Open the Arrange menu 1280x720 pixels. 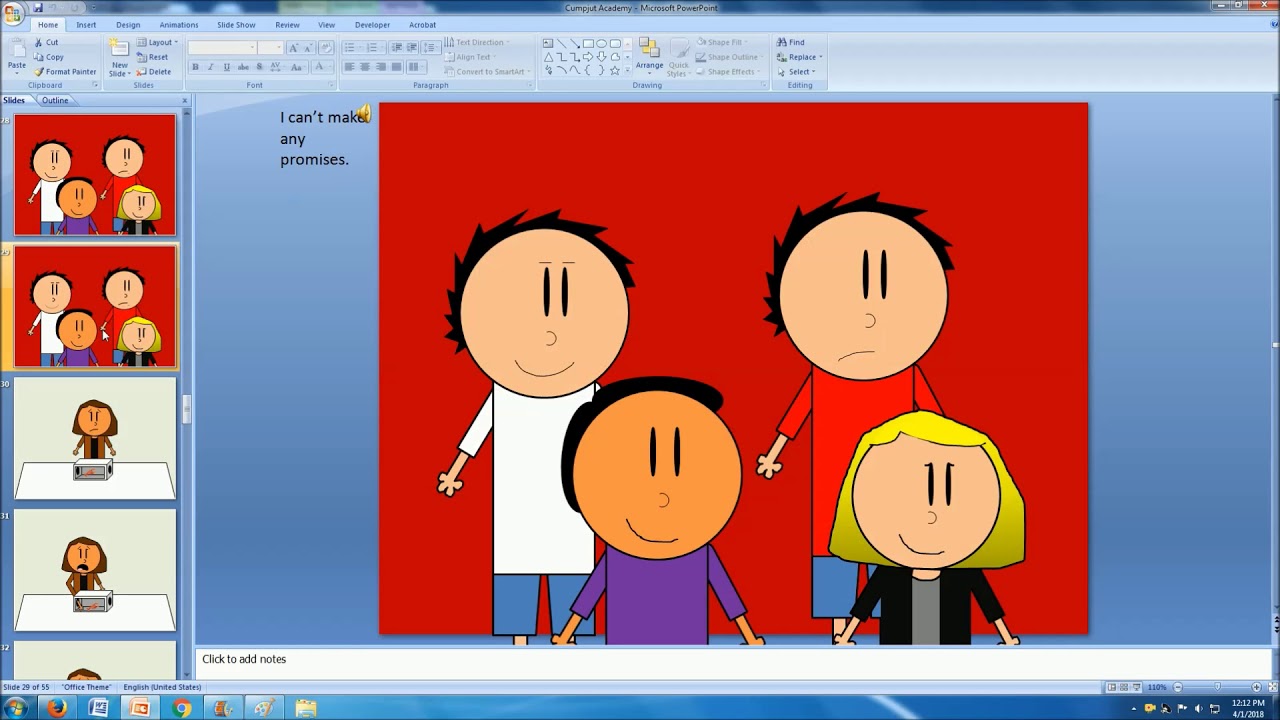pos(649,56)
